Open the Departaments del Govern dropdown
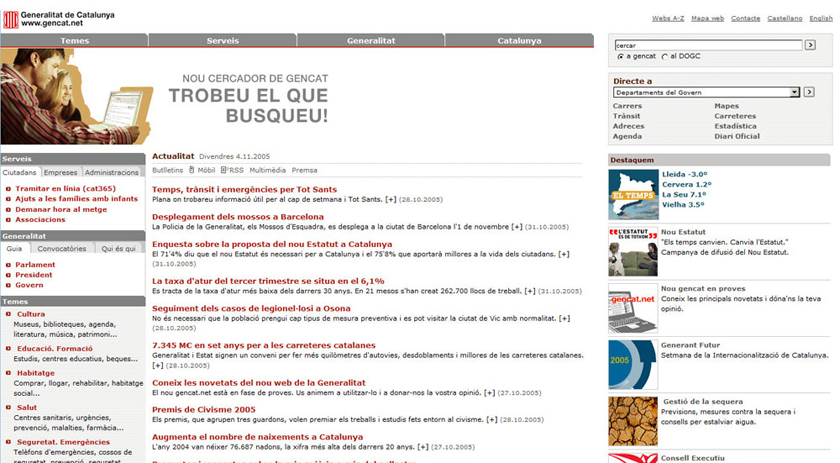 click(x=707, y=92)
